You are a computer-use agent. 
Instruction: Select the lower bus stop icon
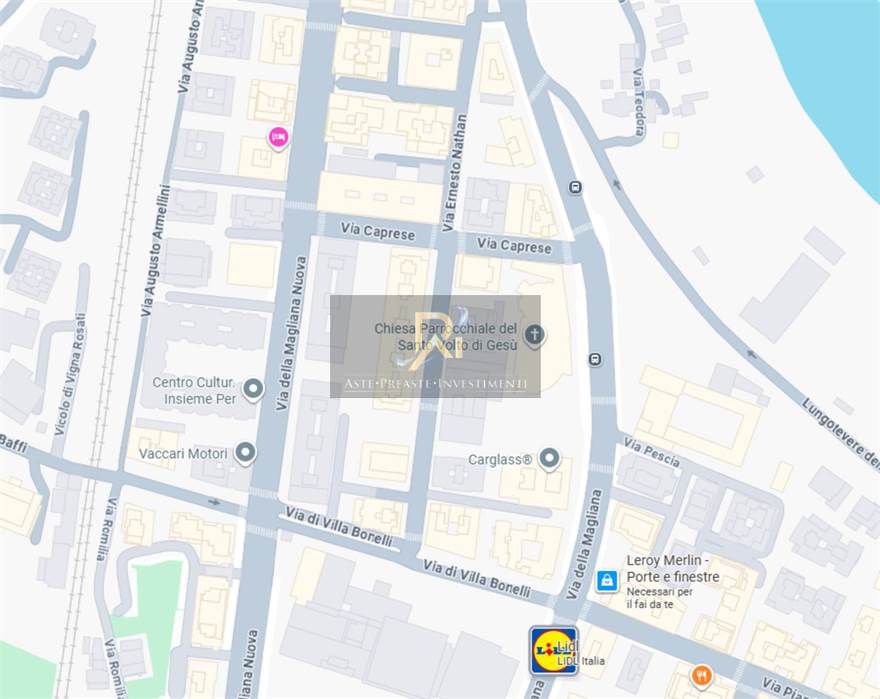[595, 359]
